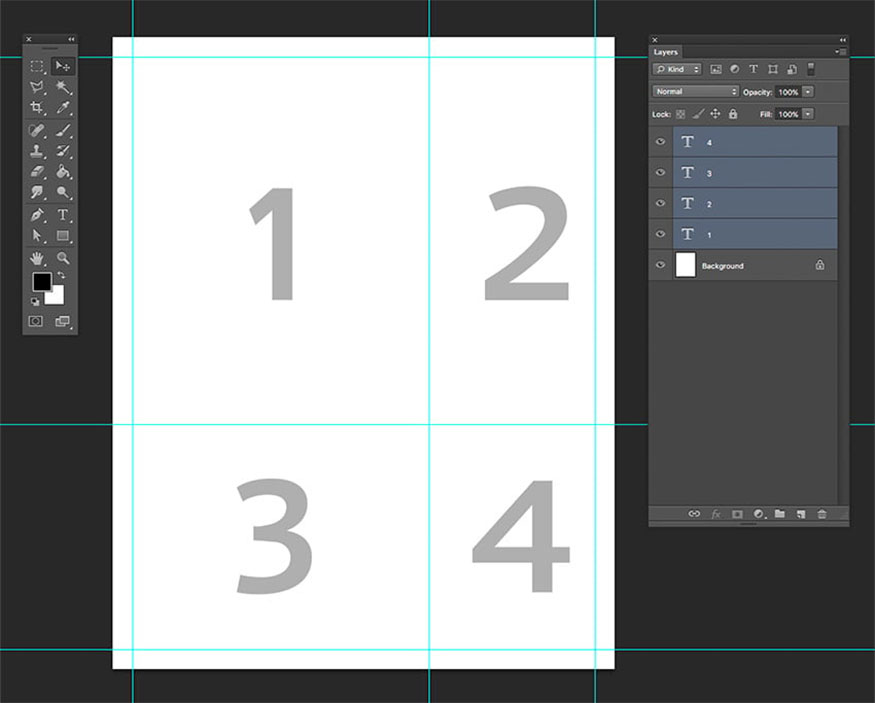Filter for pixel layers

(716, 69)
